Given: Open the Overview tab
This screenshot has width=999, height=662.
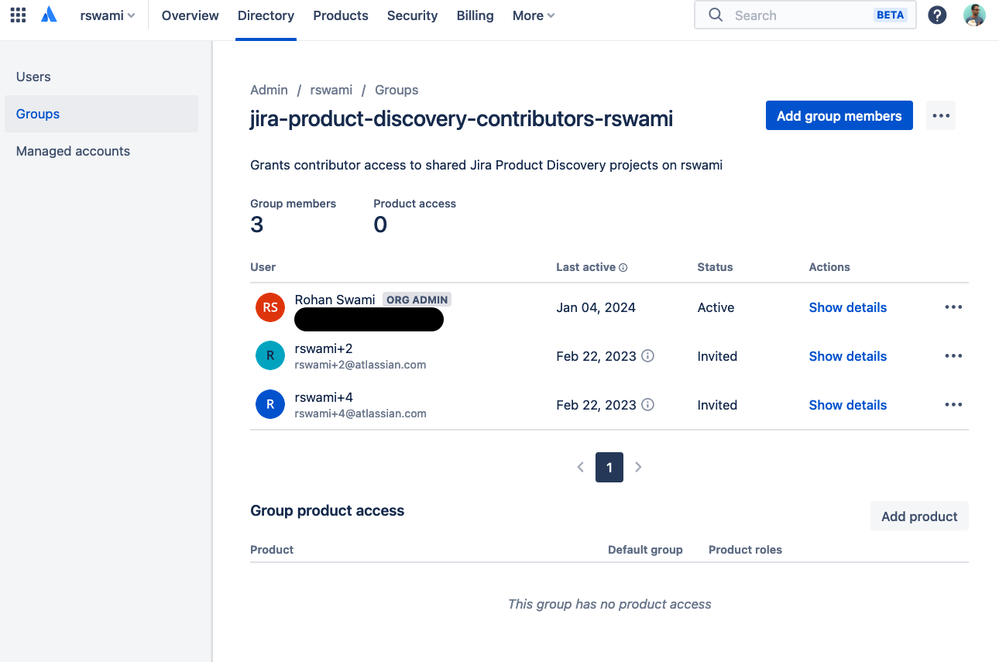Looking at the screenshot, I should click(190, 15).
